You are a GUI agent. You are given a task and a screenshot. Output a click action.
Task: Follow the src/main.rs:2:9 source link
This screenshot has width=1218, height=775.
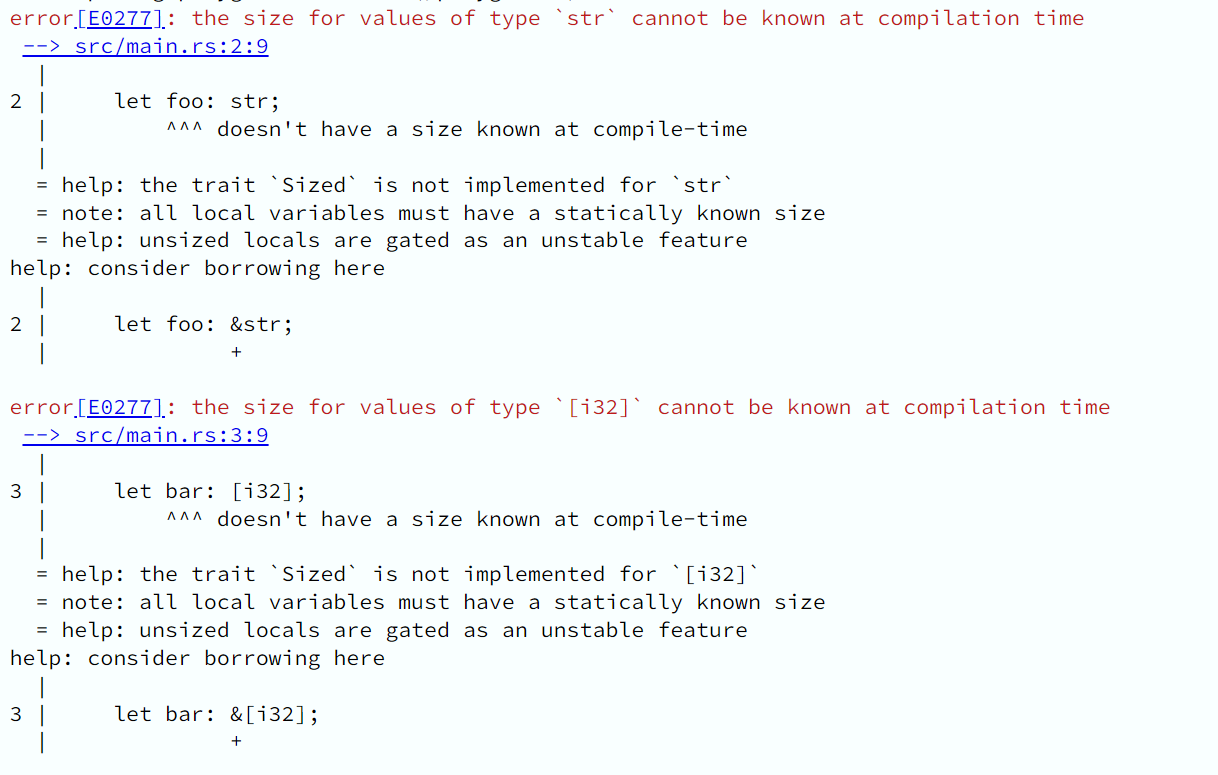(x=145, y=46)
